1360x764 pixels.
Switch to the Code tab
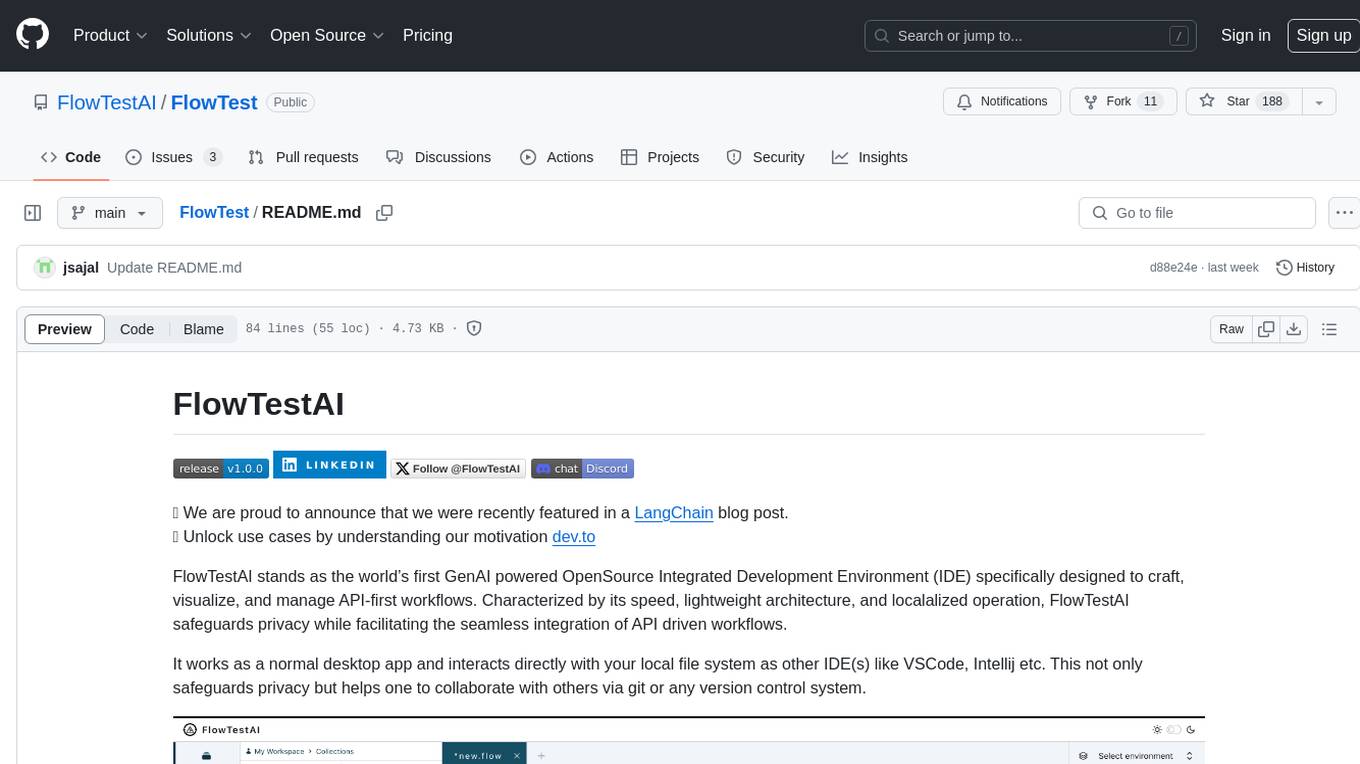70,157
